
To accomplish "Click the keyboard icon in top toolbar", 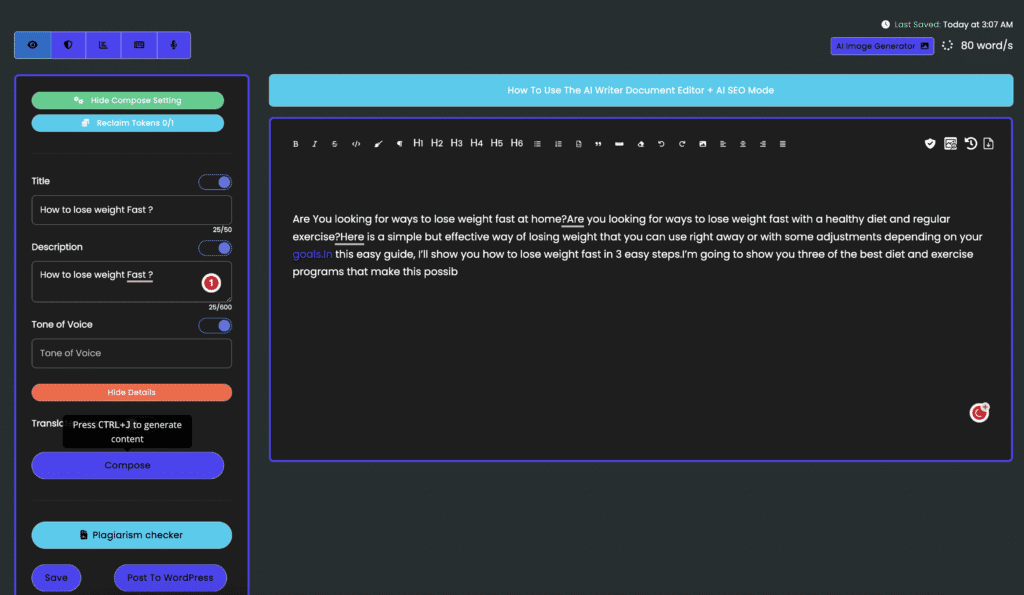I will 138,45.
